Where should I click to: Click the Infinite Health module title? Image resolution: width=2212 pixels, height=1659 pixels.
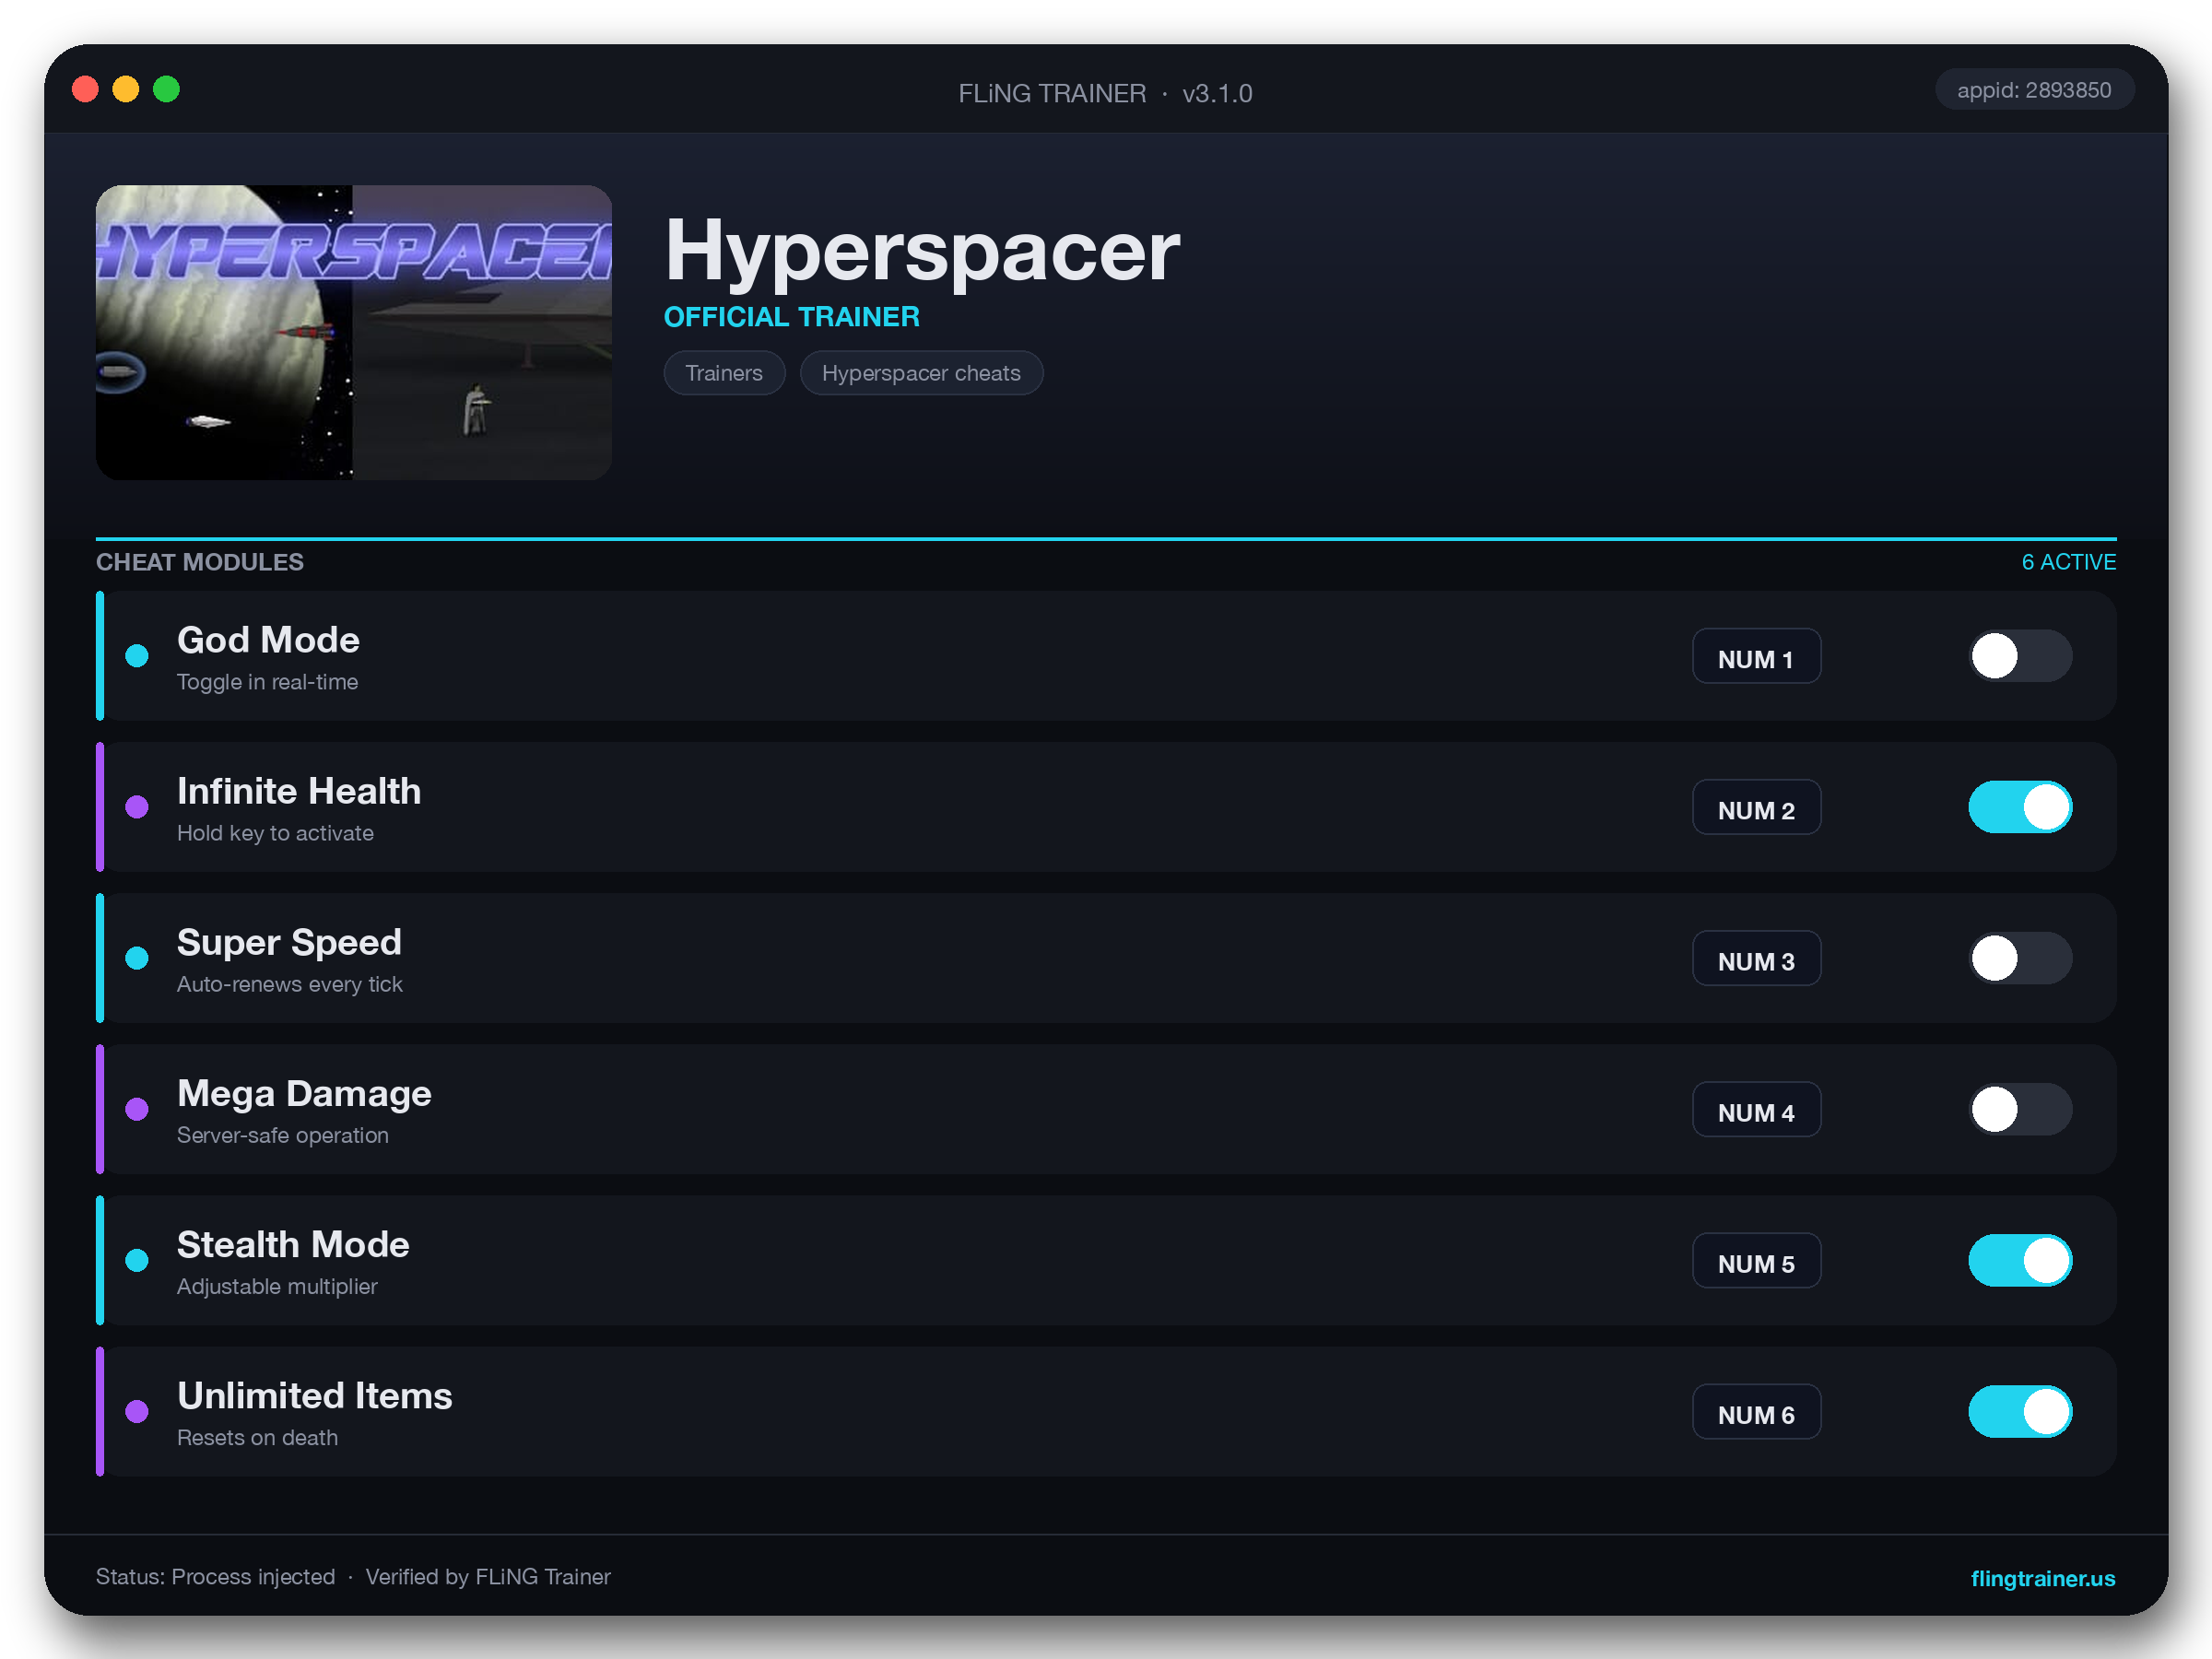(x=299, y=791)
